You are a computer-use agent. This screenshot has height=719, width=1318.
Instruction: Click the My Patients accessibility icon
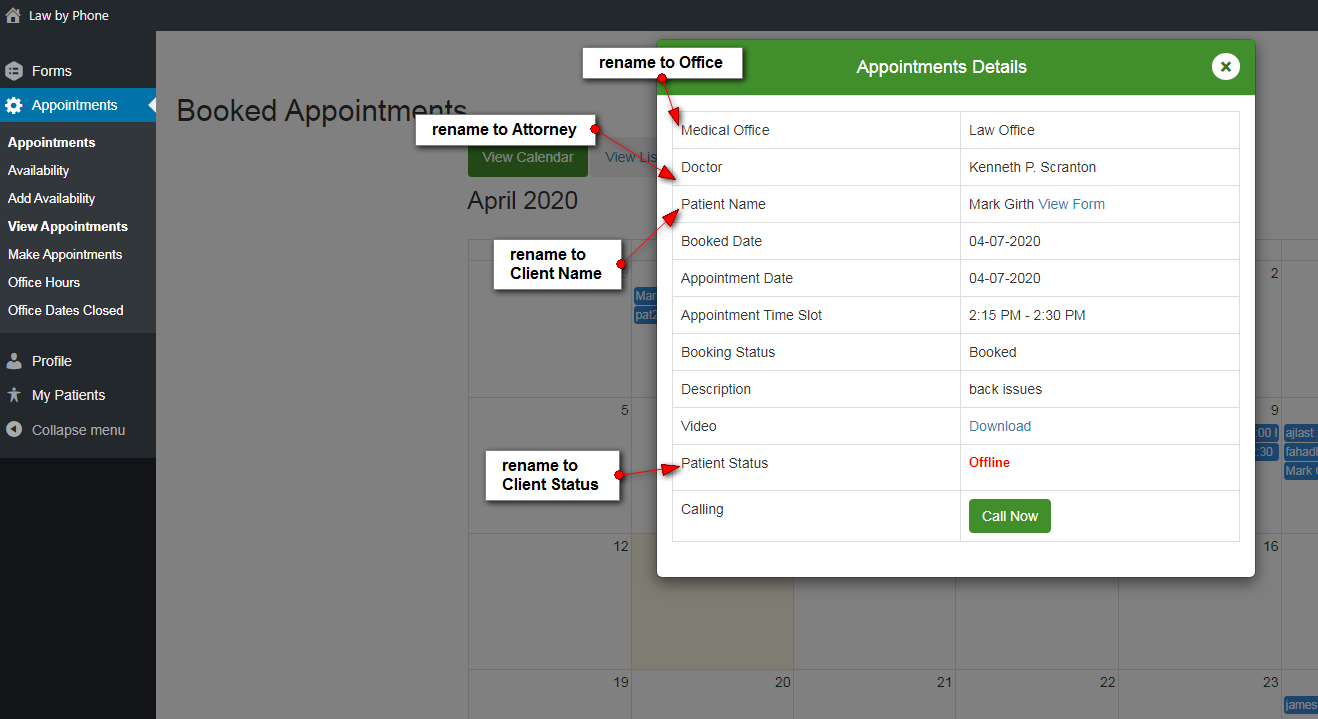click(14, 395)
